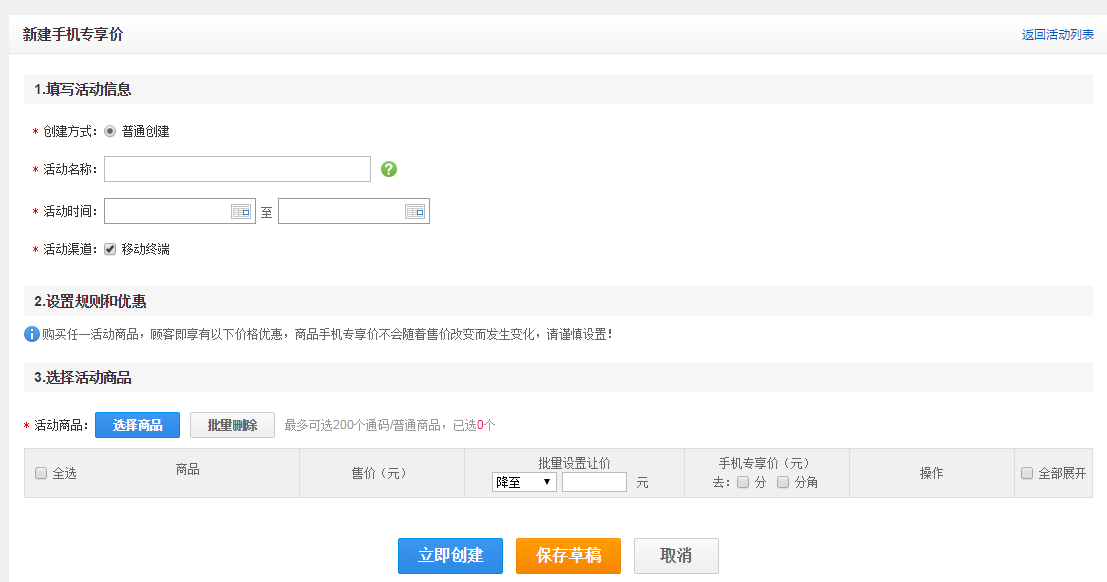This screenshot has width=1107, height=582.
Task: Click the 选择商品 button
Action: [x=138, y=425]
